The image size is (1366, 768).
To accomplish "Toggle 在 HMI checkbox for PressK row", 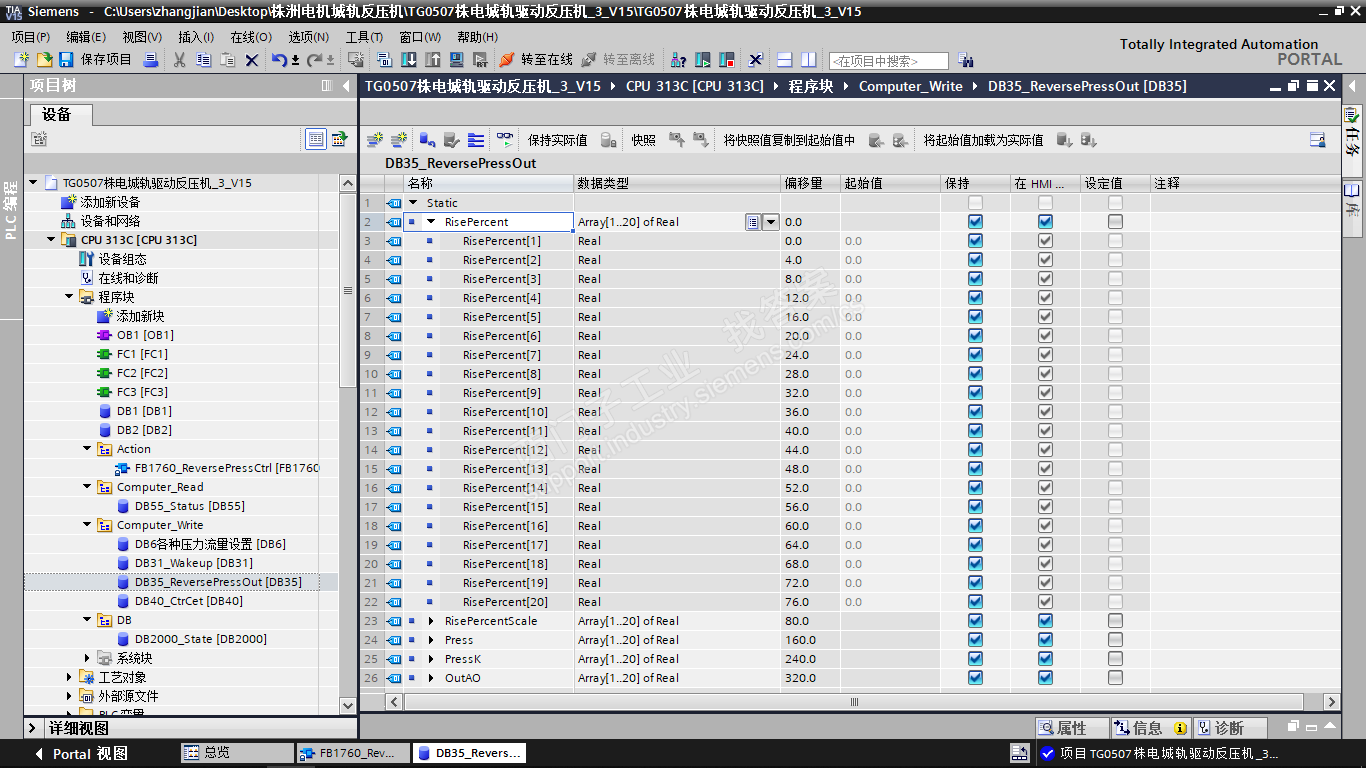I will [1045, 659].
